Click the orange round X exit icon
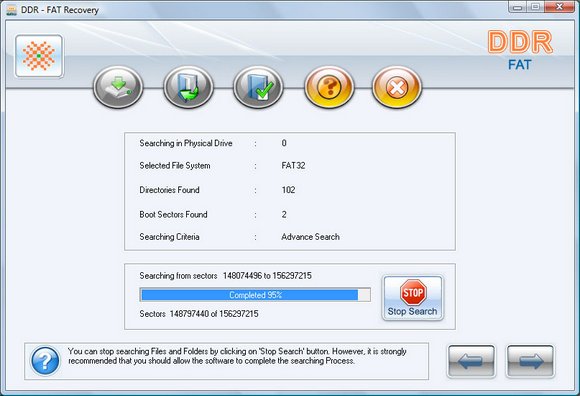Image resolution: width=580 pixels, height=396 pixels. tap(397, 87)
